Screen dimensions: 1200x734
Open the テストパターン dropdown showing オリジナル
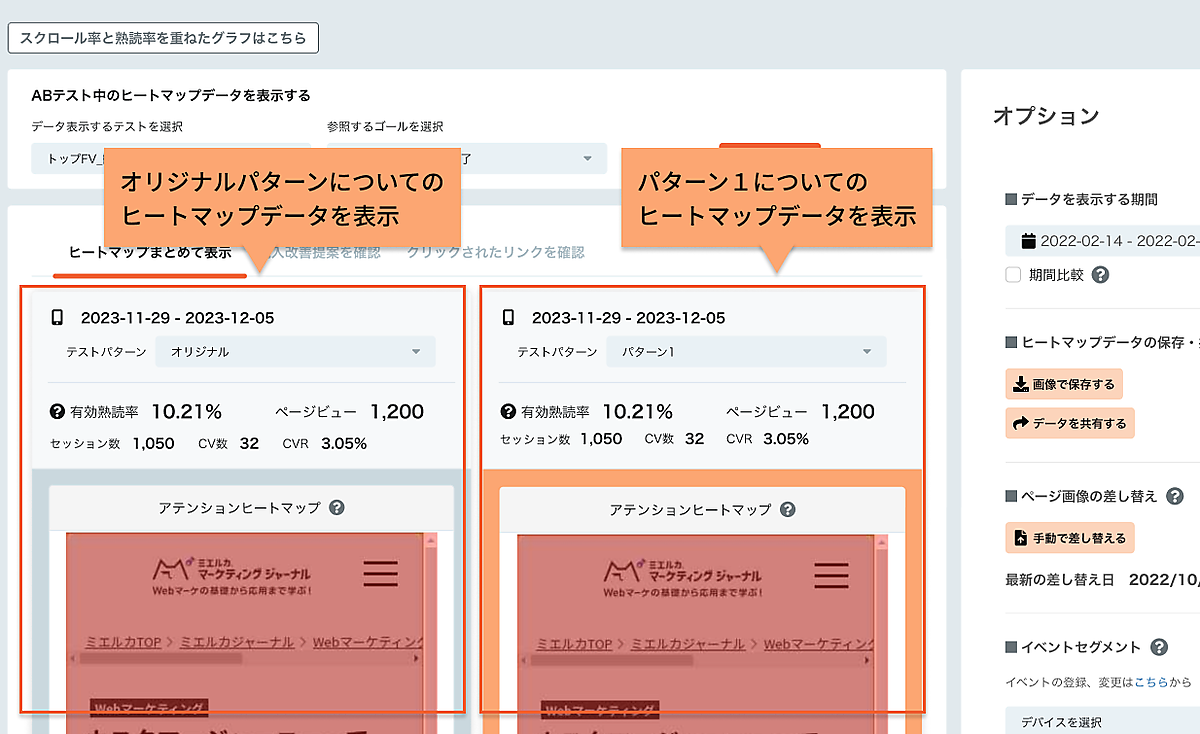(x=295, y=352)
